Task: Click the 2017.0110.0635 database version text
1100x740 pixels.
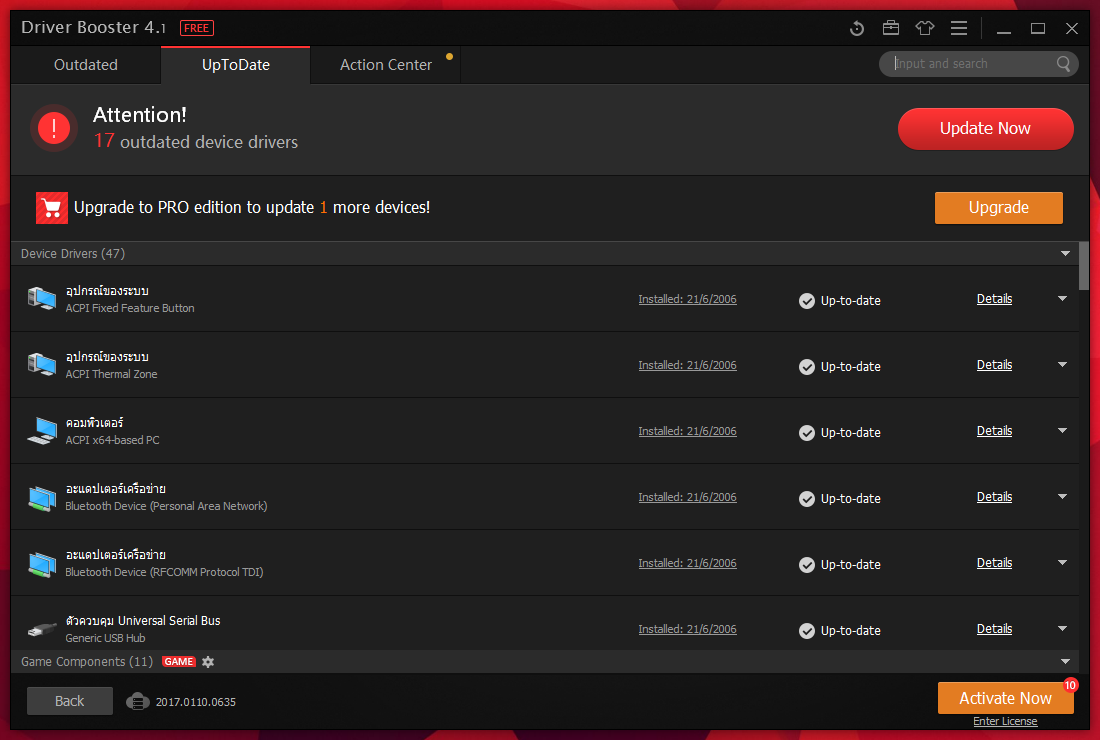Action: [x=196, y=702]
